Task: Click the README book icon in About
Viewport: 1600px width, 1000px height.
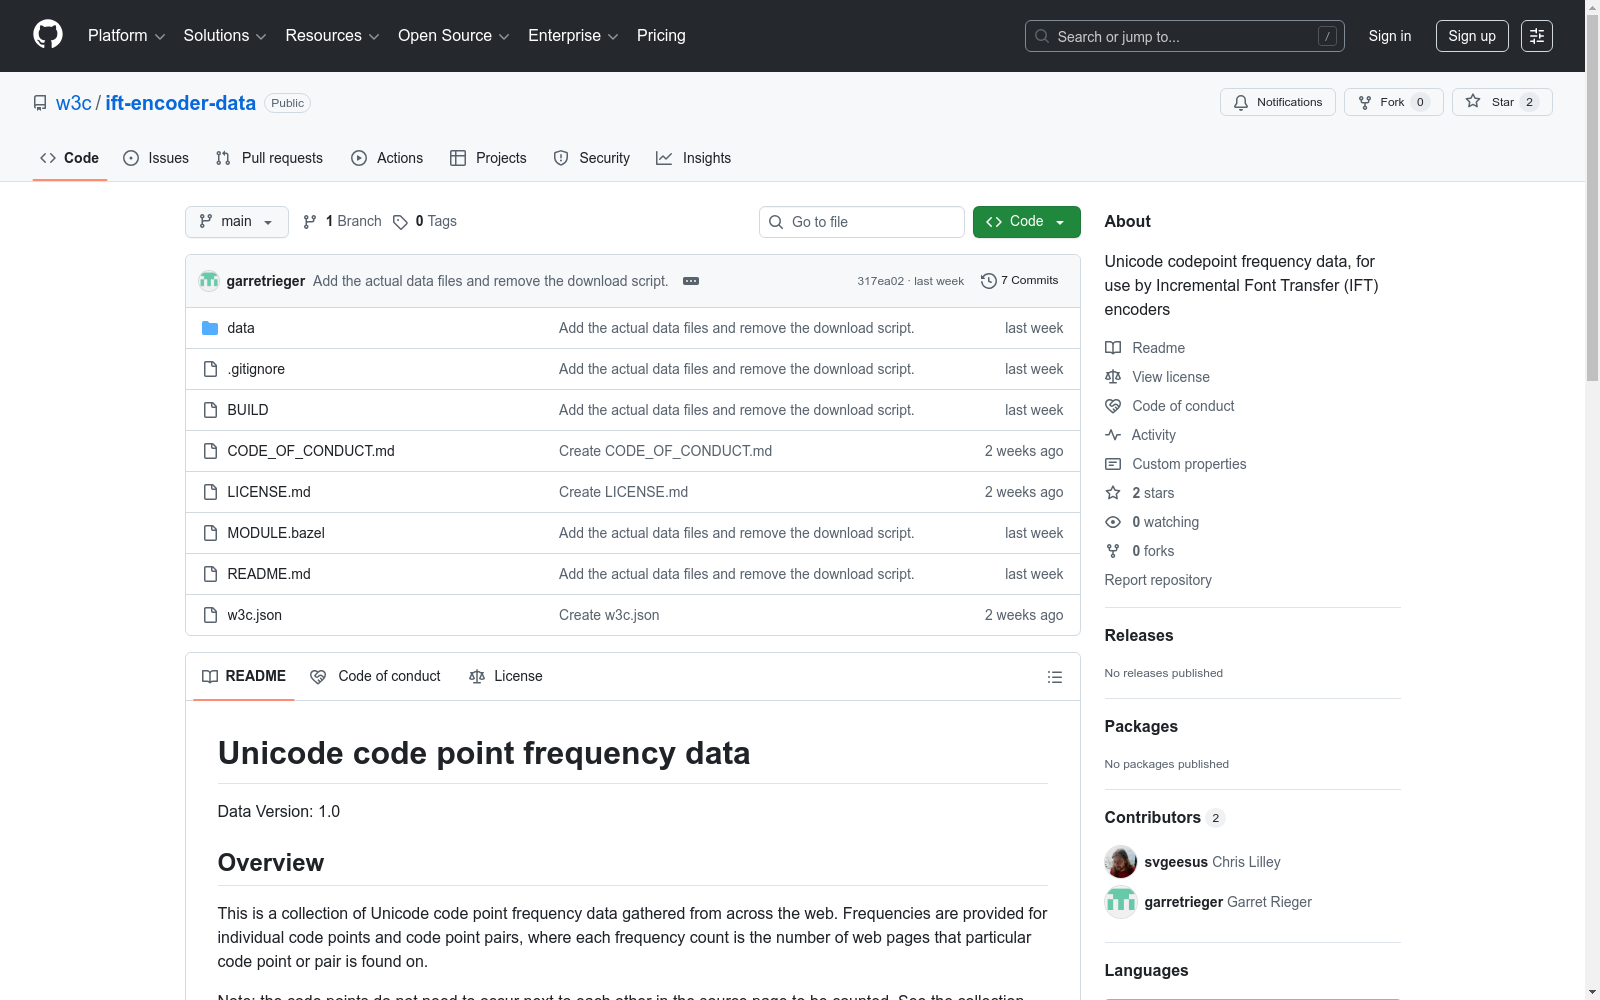Action: point(1113,348)
